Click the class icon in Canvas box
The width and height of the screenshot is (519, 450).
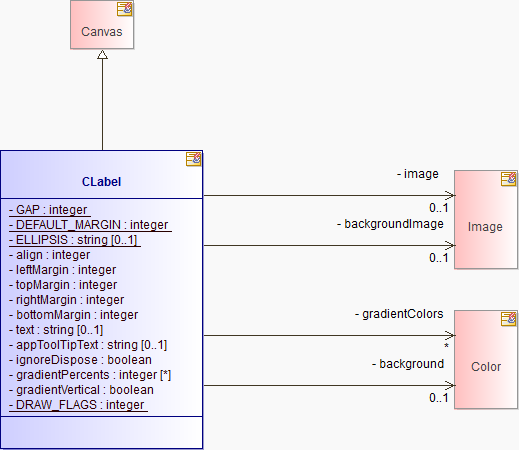tap(124, 9)
